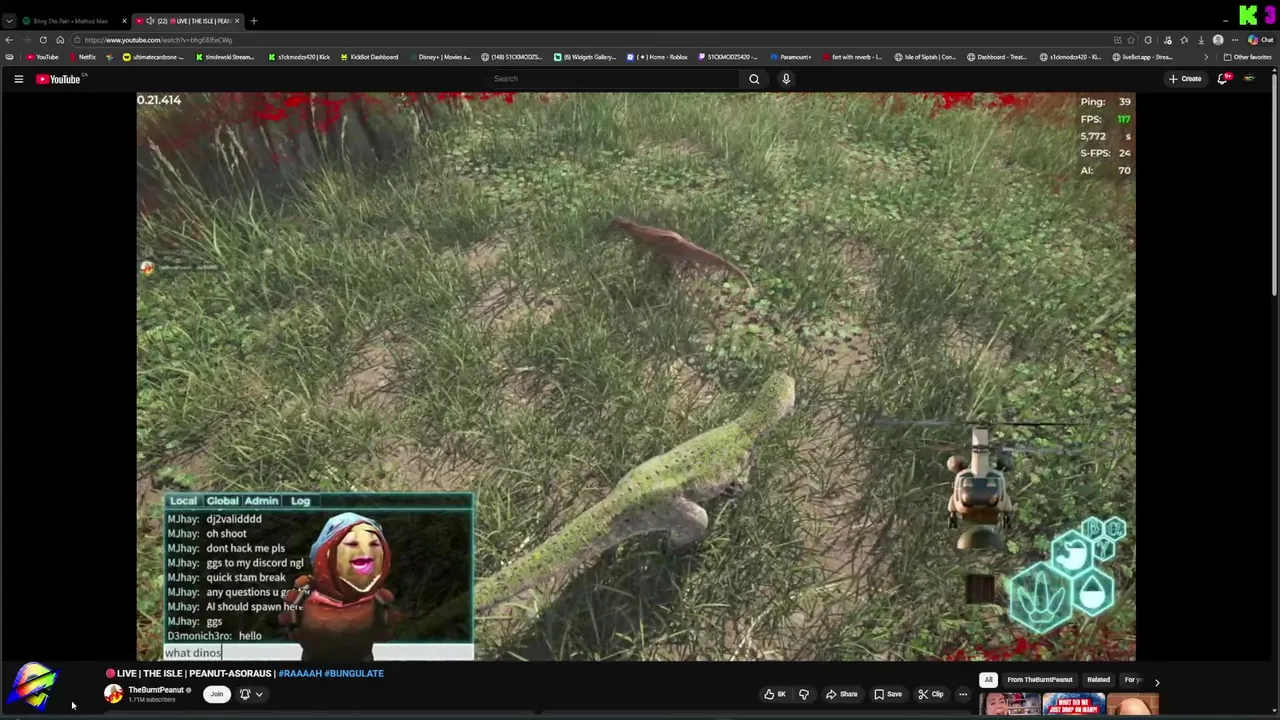Open the YouTube bookmark
The height and width of the screenshot is (720, 1280).
tap(42, 57)
